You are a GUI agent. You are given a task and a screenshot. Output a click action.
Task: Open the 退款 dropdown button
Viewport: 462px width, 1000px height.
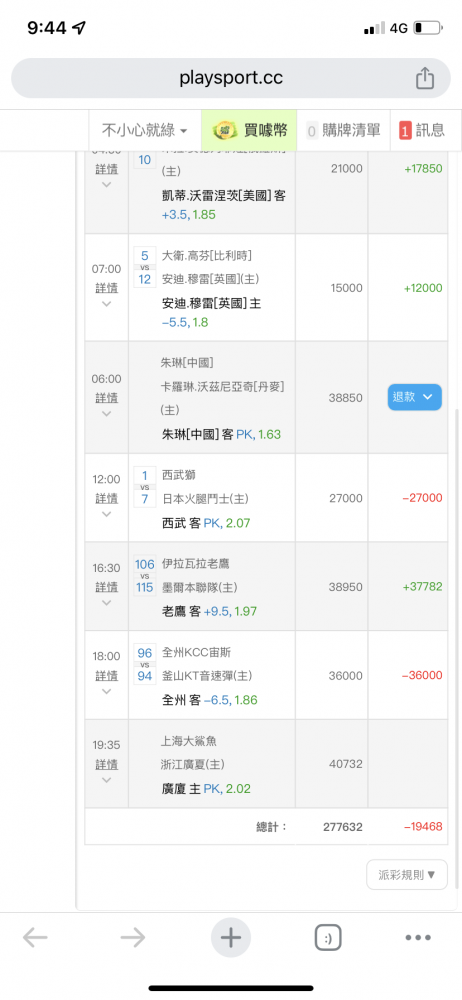point(415,397)
